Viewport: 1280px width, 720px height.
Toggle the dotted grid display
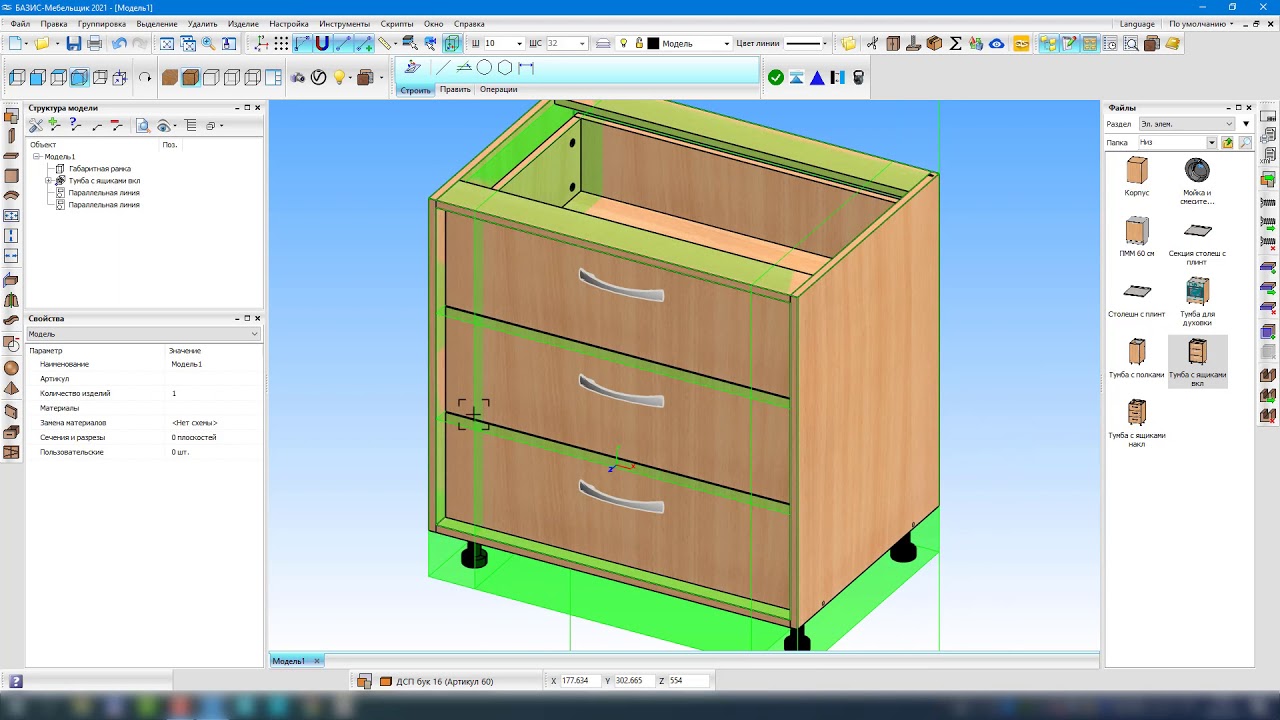[281, 43]
